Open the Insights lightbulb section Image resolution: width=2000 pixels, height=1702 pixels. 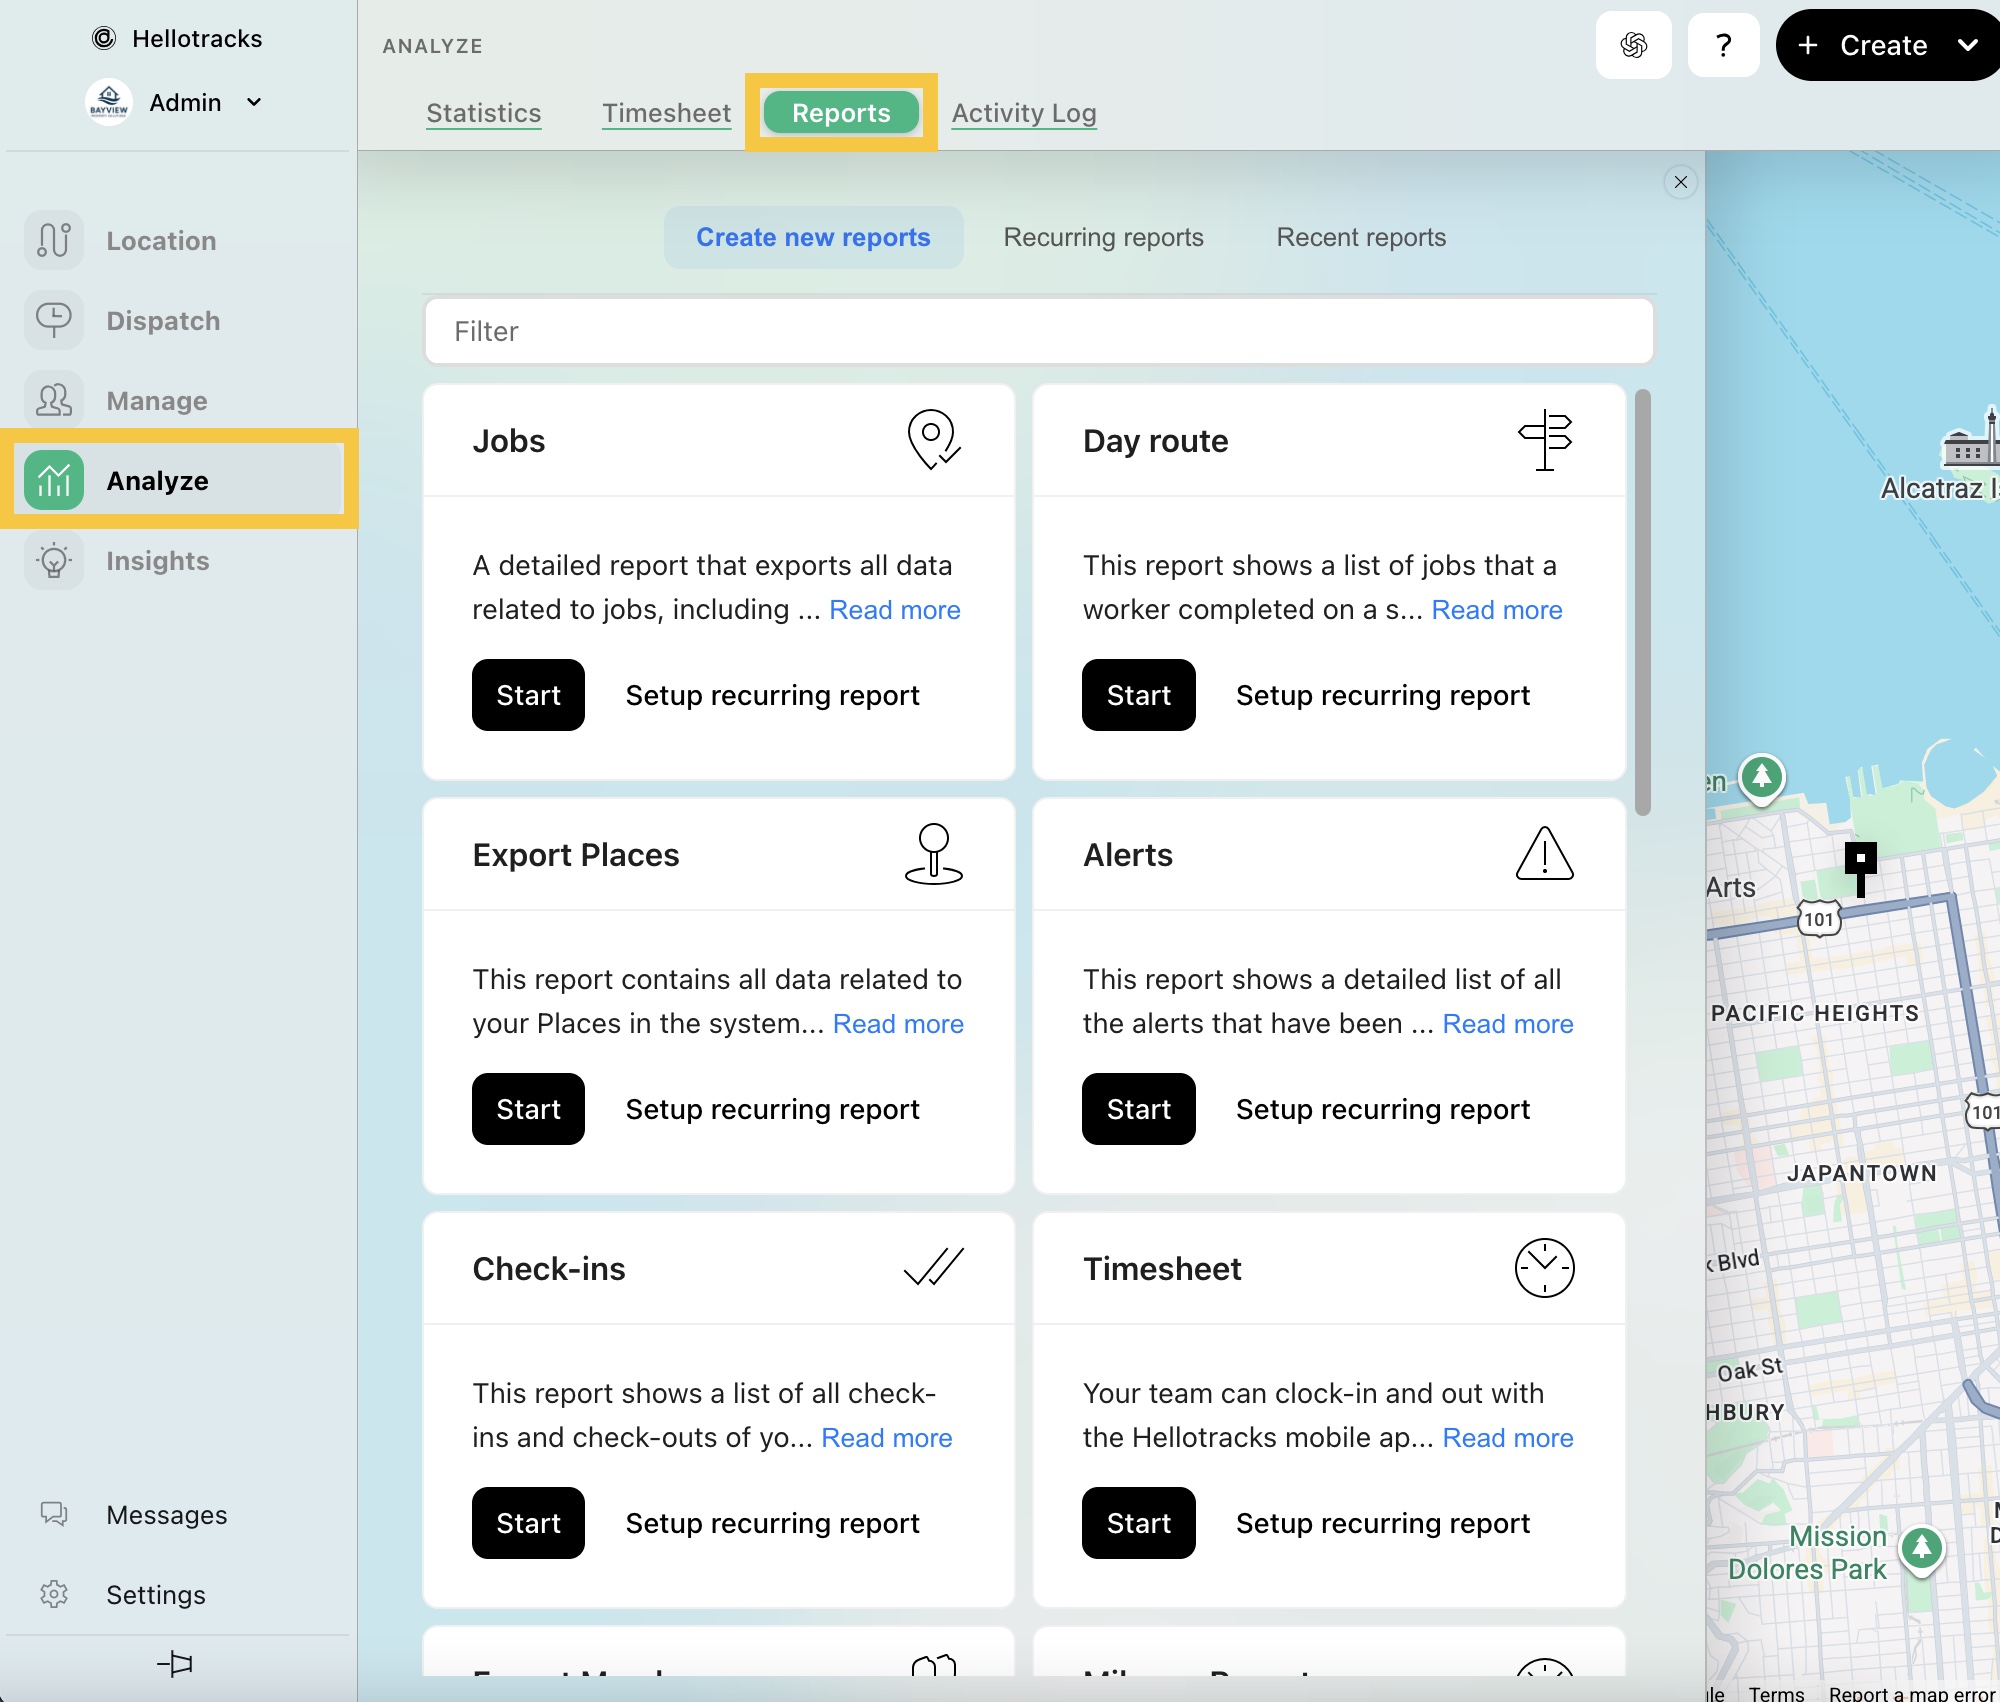(54, 561)
